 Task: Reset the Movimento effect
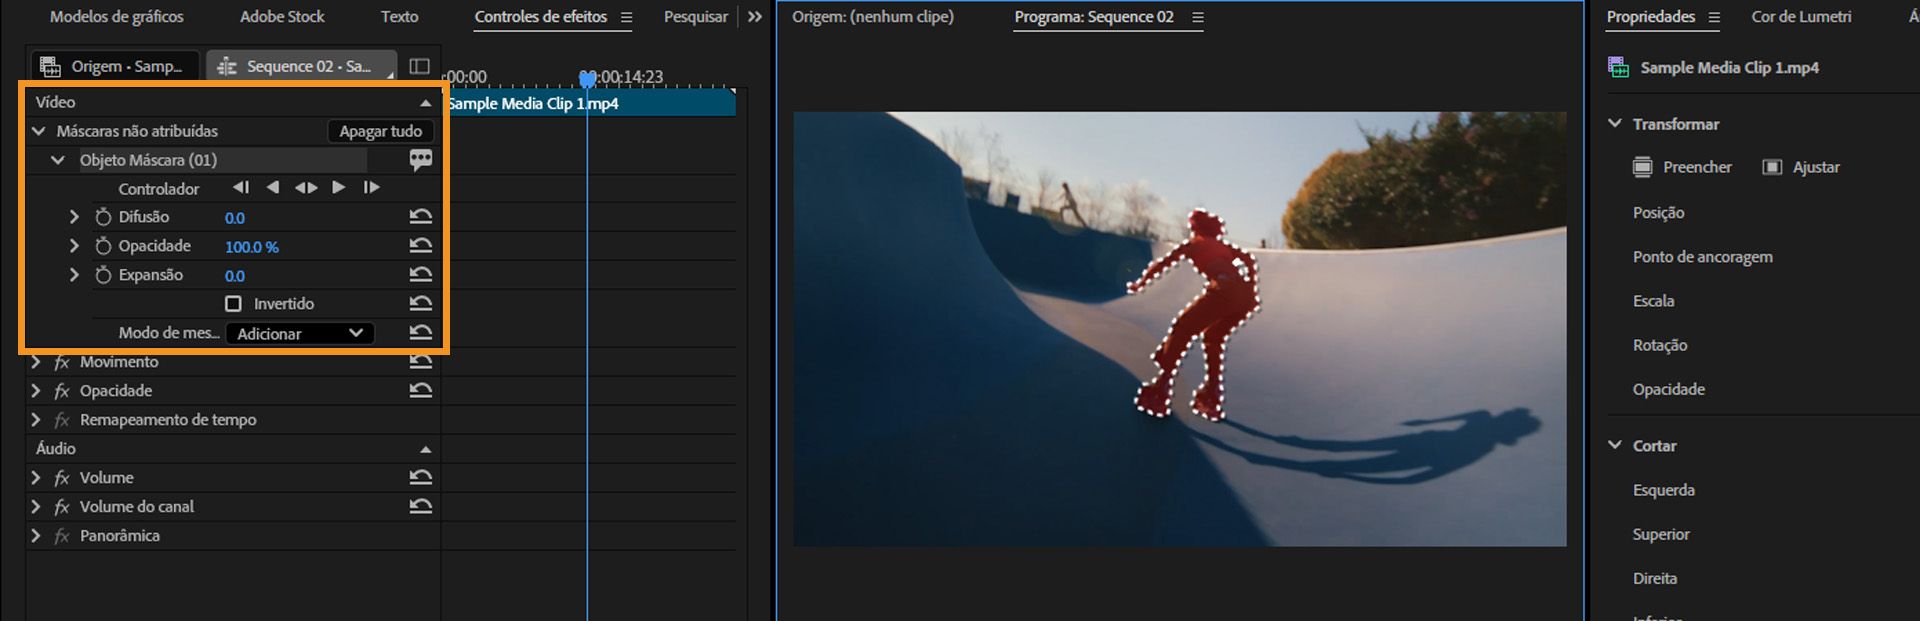[x=421, y=362]
